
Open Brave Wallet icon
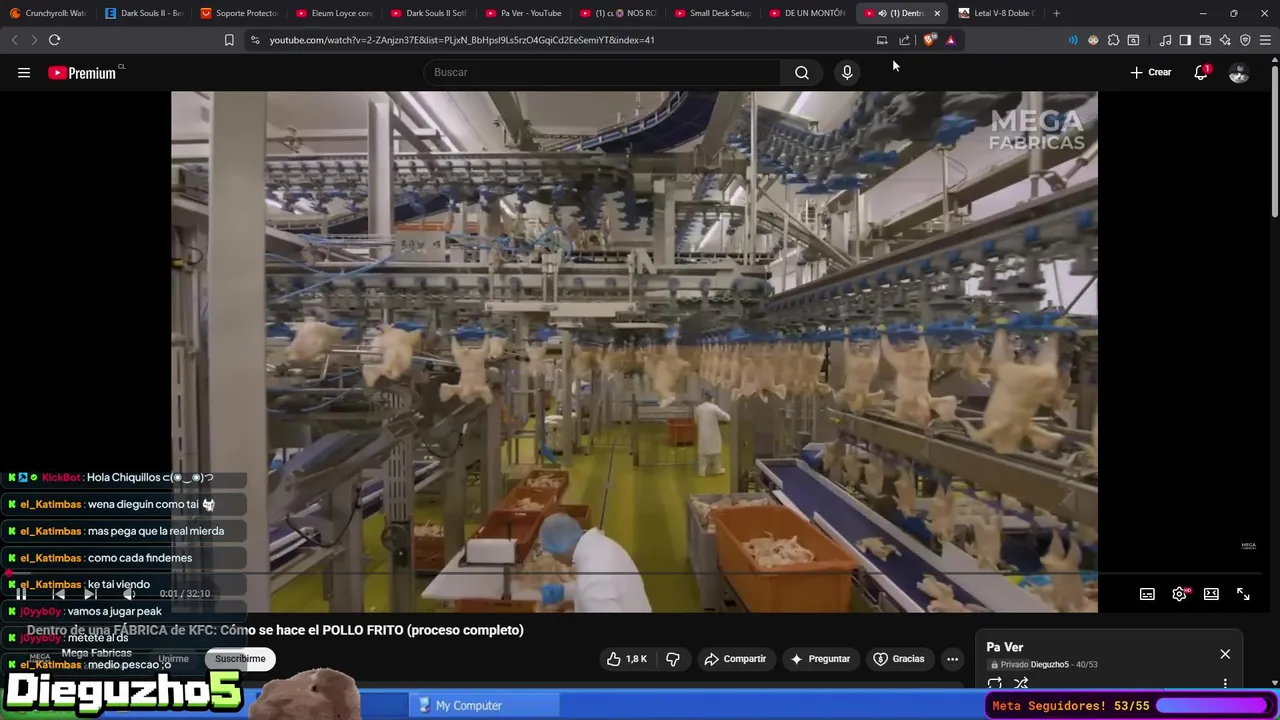[x=1205, y=40]
